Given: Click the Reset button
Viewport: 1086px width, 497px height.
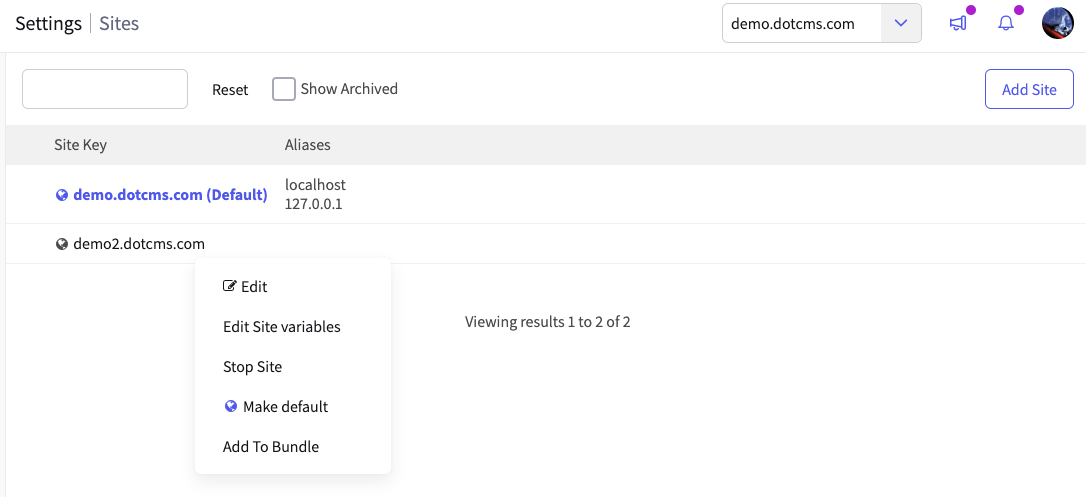Looking at the screenshot, I should click(230, 90).
